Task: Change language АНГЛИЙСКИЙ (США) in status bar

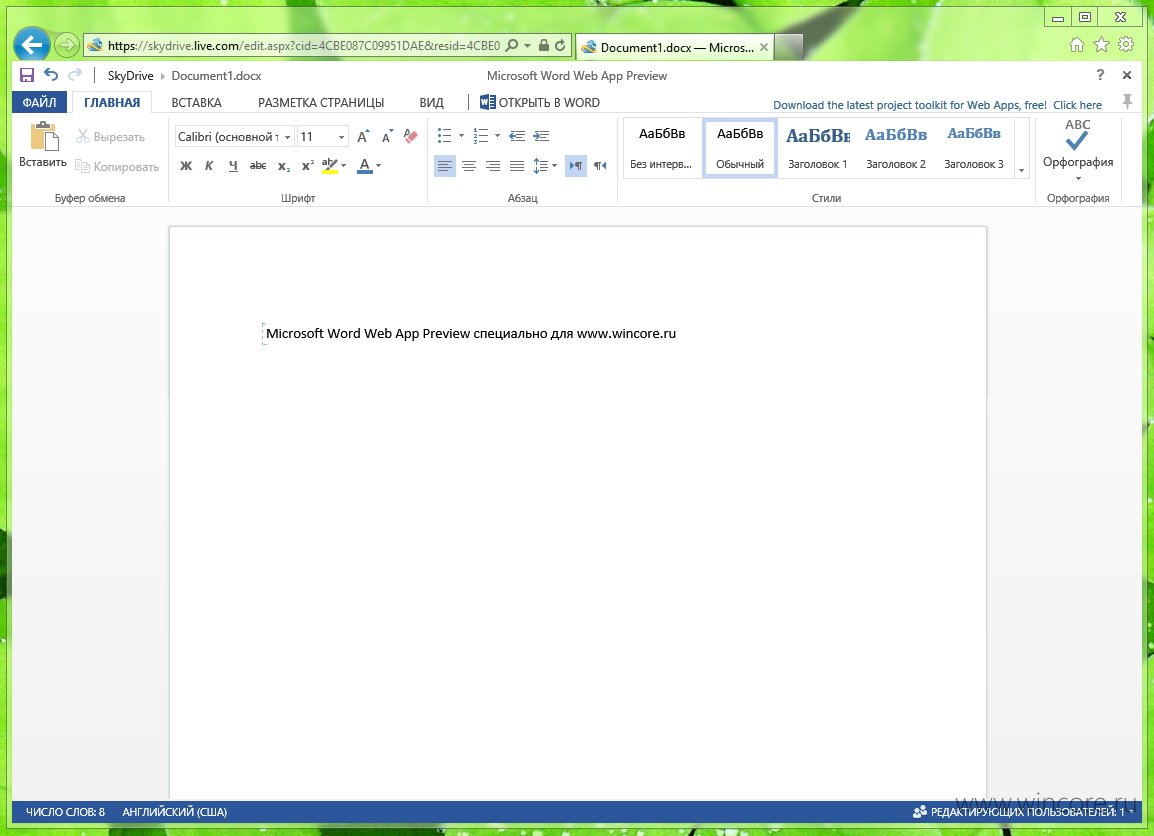Action: point(174,812)
